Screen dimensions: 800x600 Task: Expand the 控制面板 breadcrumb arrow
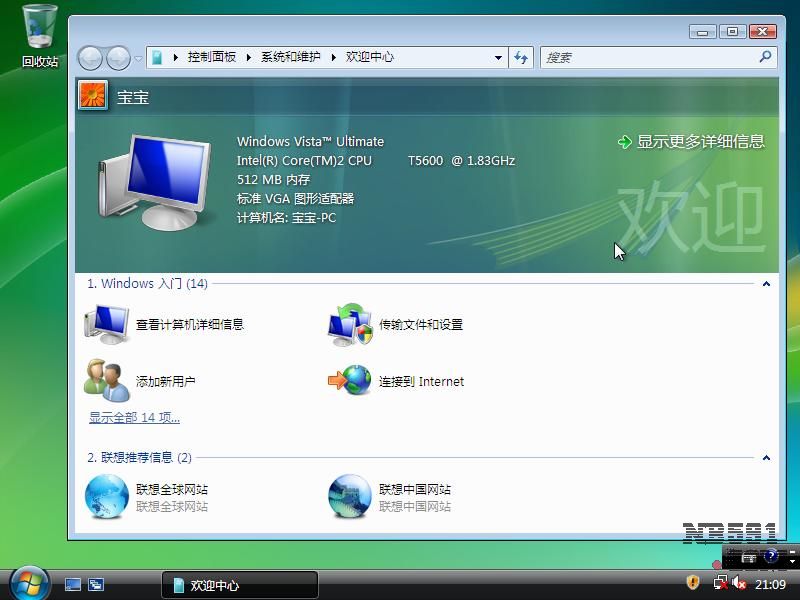click(x=250, y=57)
